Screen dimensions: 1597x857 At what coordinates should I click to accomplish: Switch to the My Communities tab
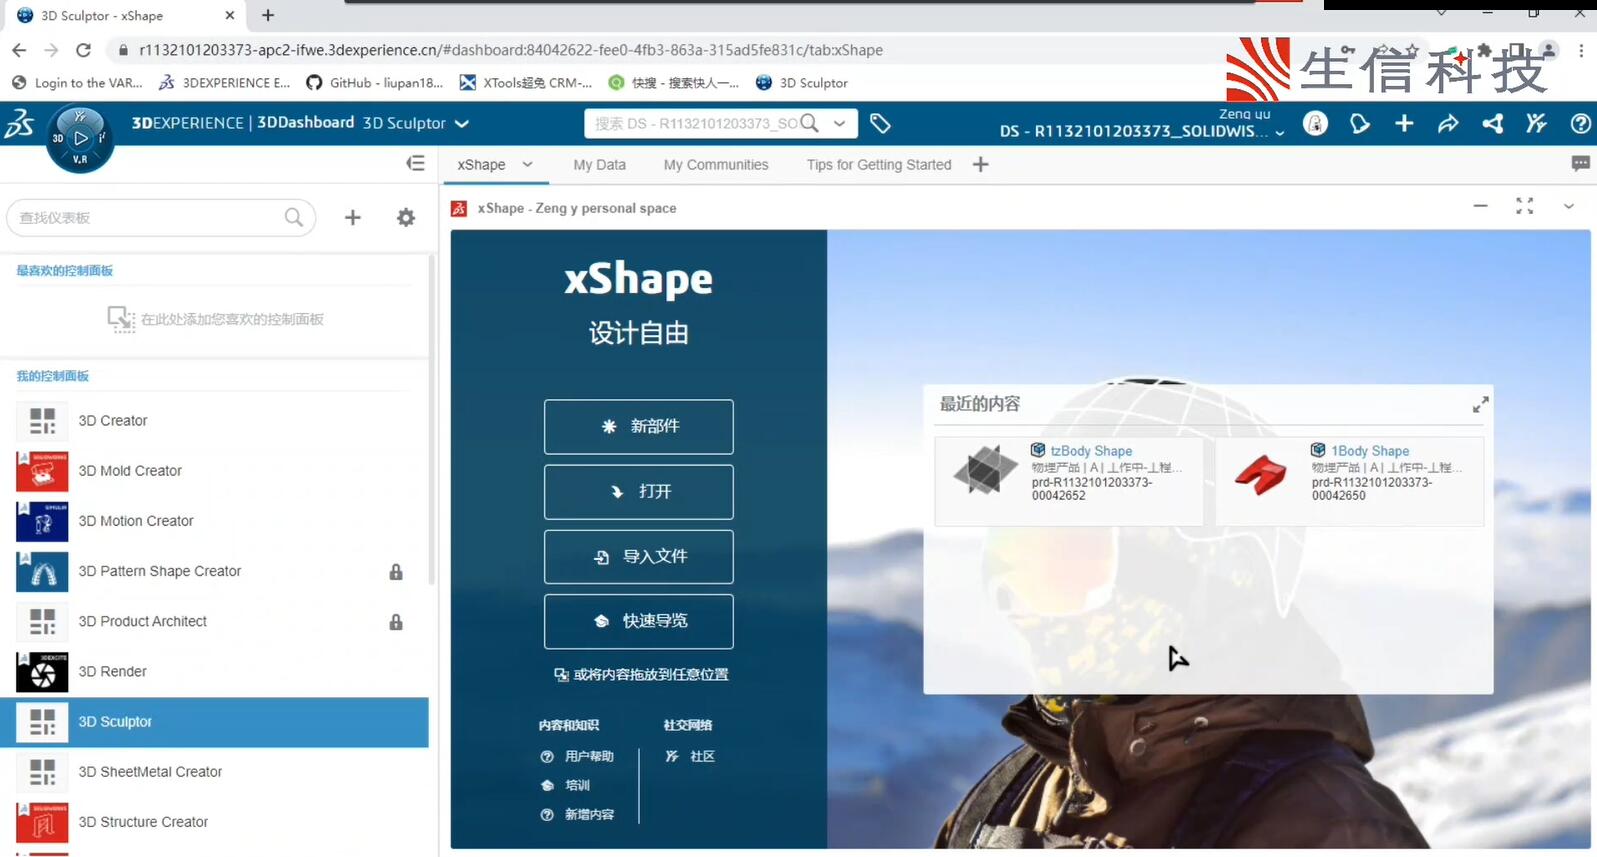tap(716, 164)
